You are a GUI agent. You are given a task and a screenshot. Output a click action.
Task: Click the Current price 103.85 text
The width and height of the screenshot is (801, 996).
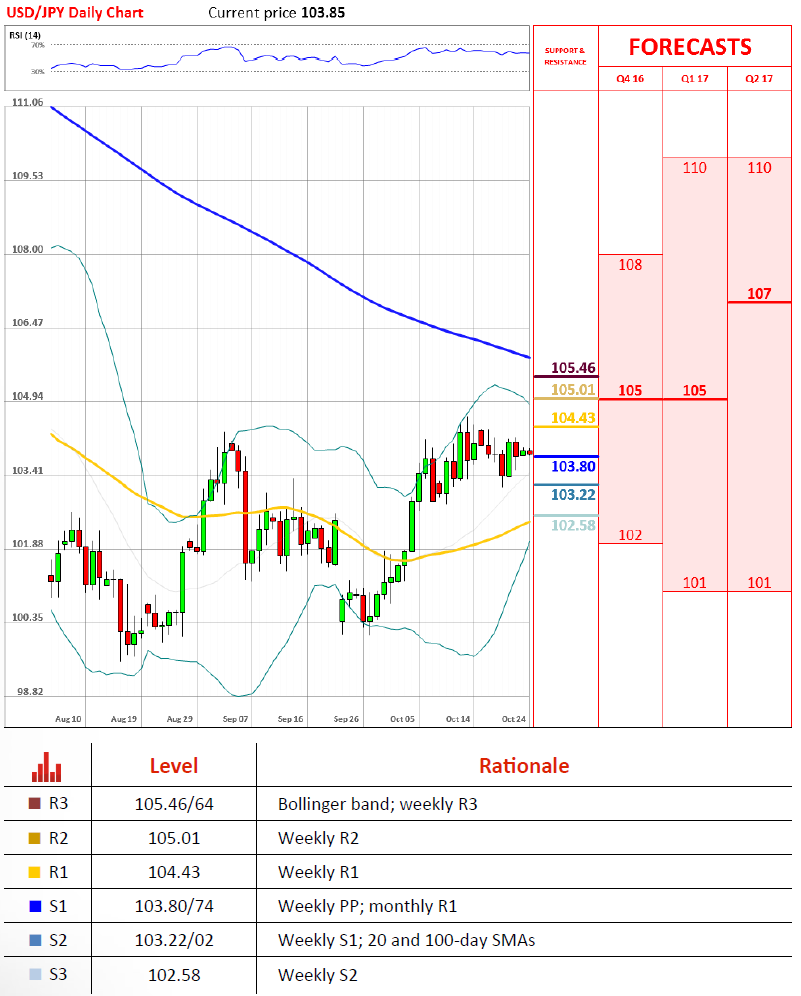[276, 13]
